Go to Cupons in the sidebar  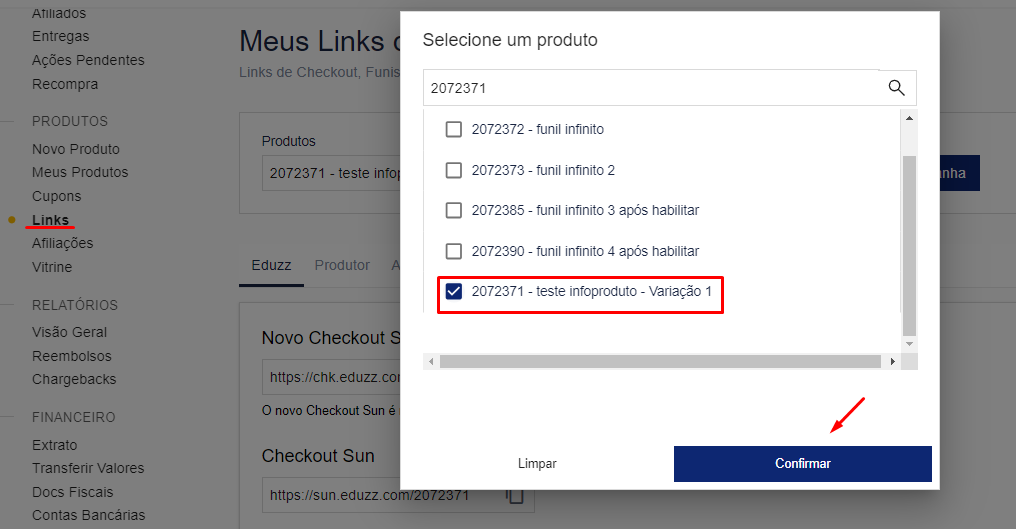point(56,196)
